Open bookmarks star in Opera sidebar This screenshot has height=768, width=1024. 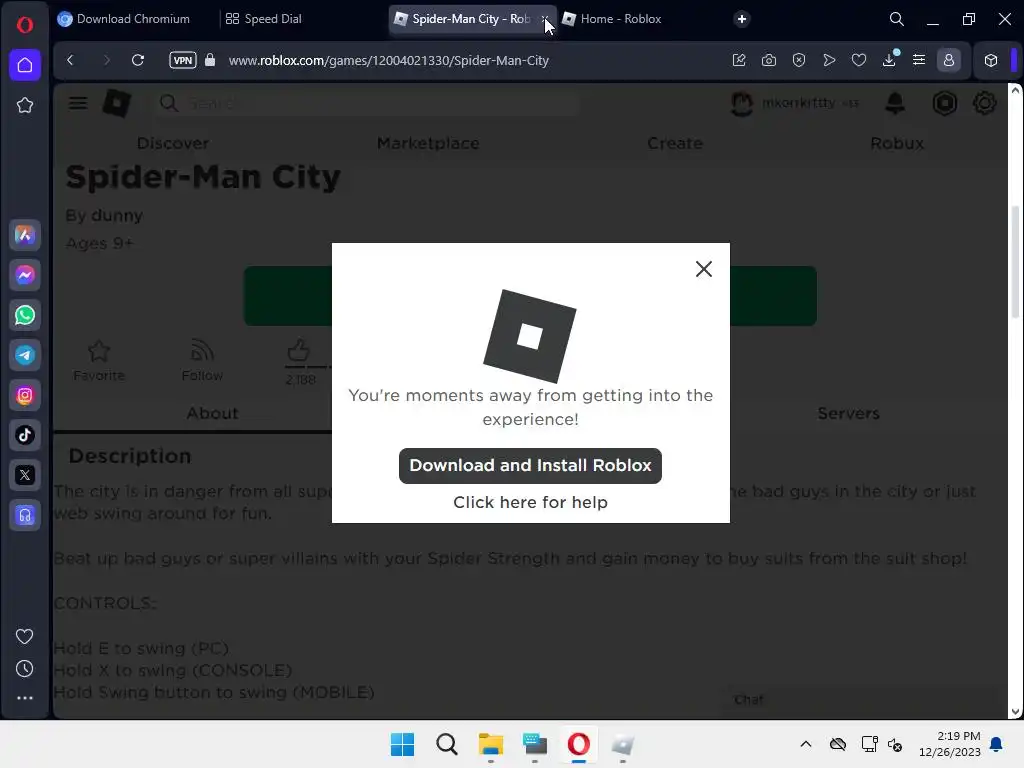[x=25, y=105]
